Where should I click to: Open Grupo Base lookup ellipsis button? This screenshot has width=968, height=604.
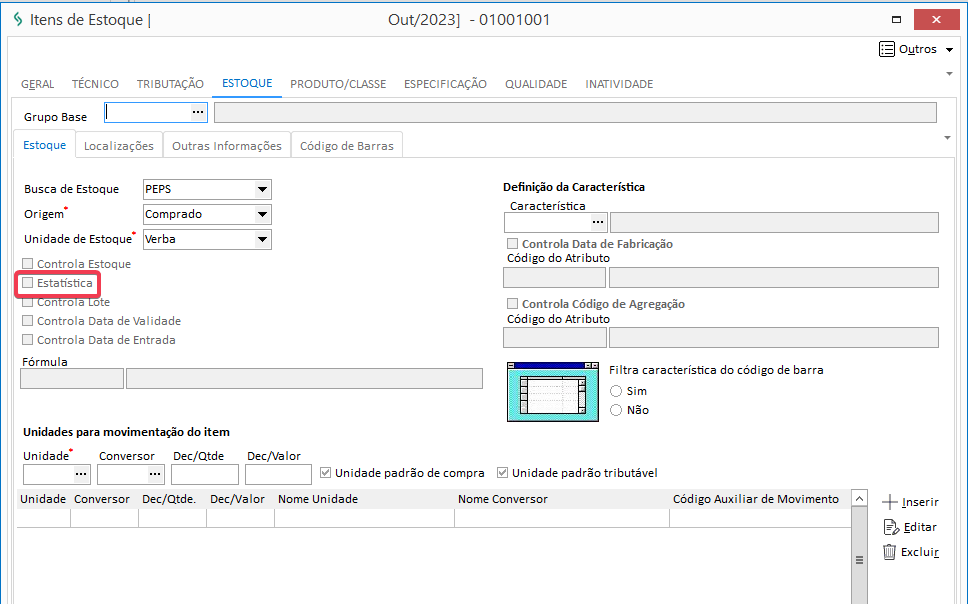(x=198, y=113)
